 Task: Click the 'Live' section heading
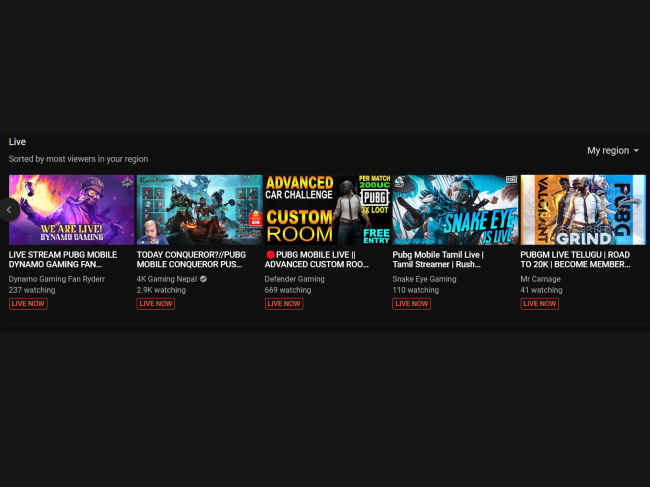coord(17,142)
